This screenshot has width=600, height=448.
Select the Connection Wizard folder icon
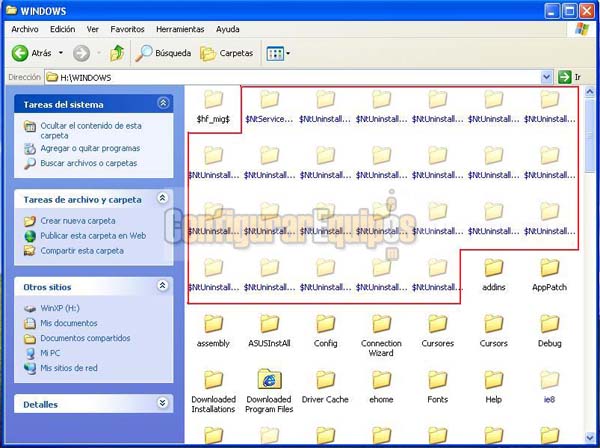point(382,324)
